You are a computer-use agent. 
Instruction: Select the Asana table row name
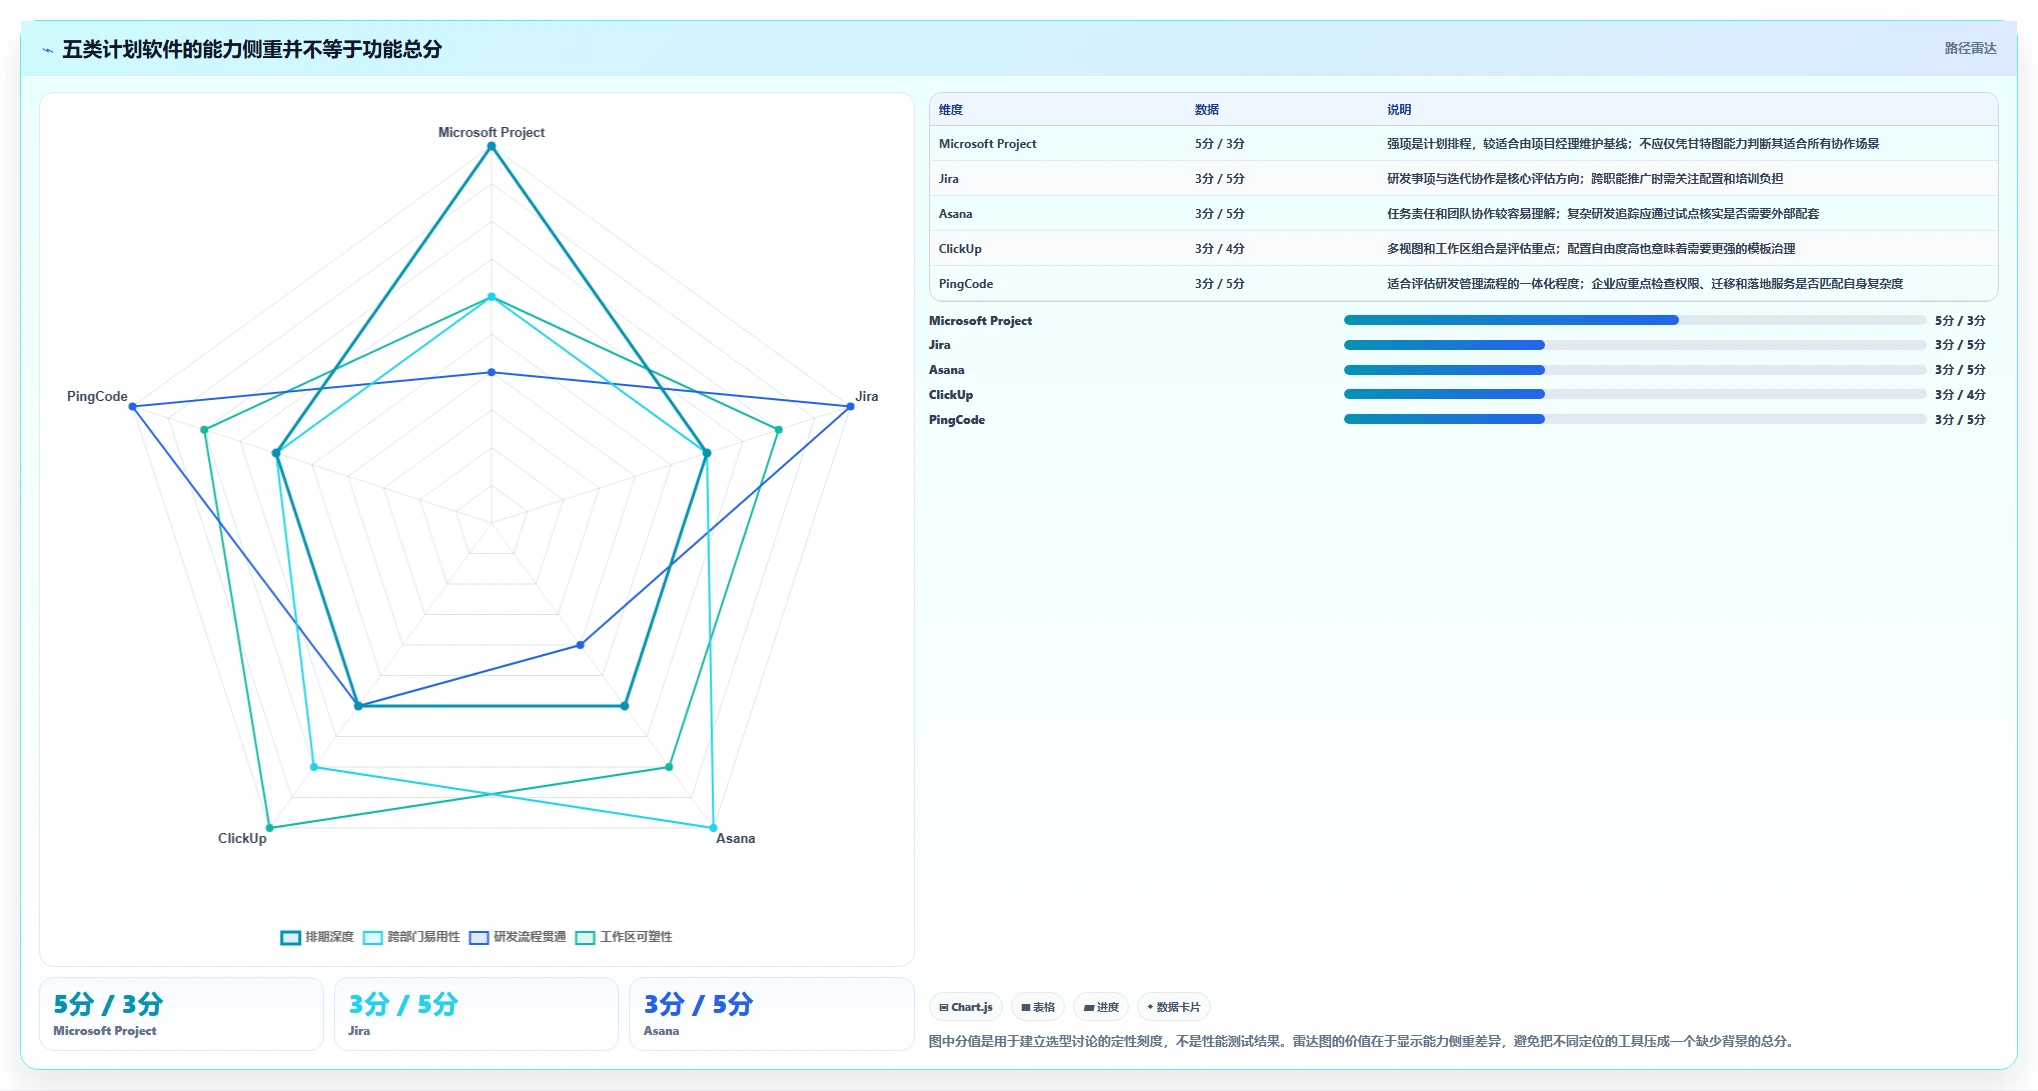coord(955,214)
